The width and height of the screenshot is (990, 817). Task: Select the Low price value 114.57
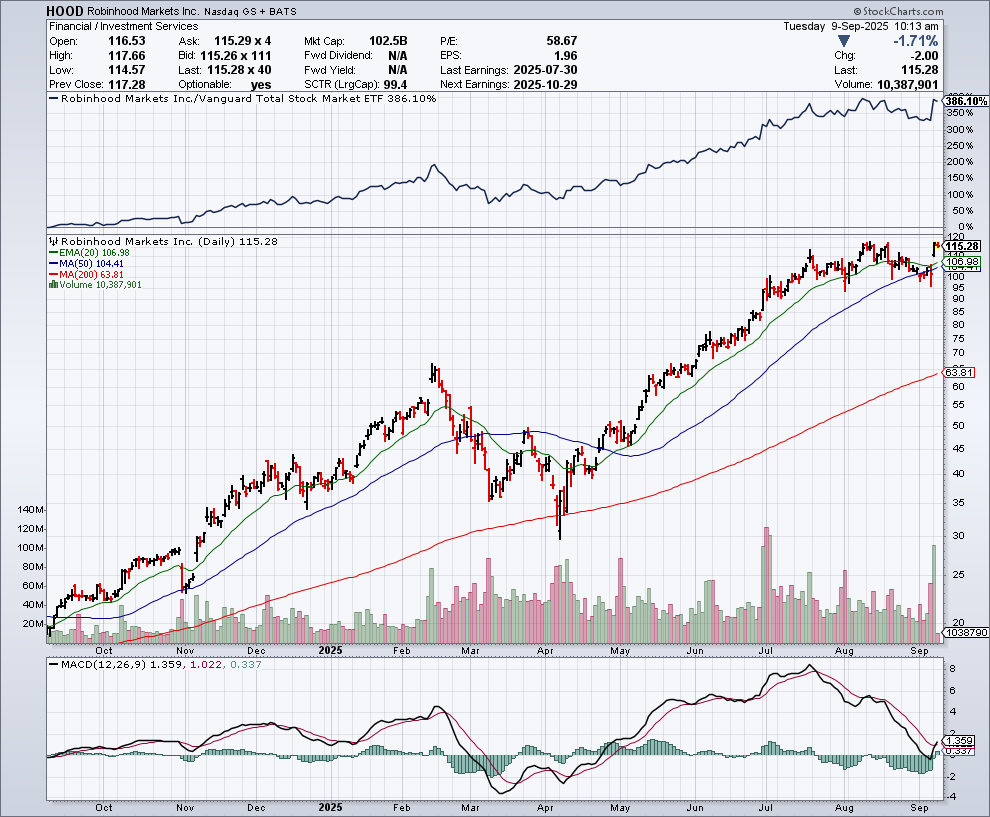click(126, 69)
